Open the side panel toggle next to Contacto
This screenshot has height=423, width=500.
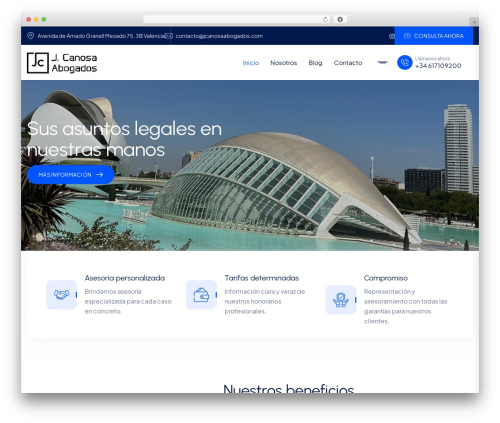click(x=382, y=62)
